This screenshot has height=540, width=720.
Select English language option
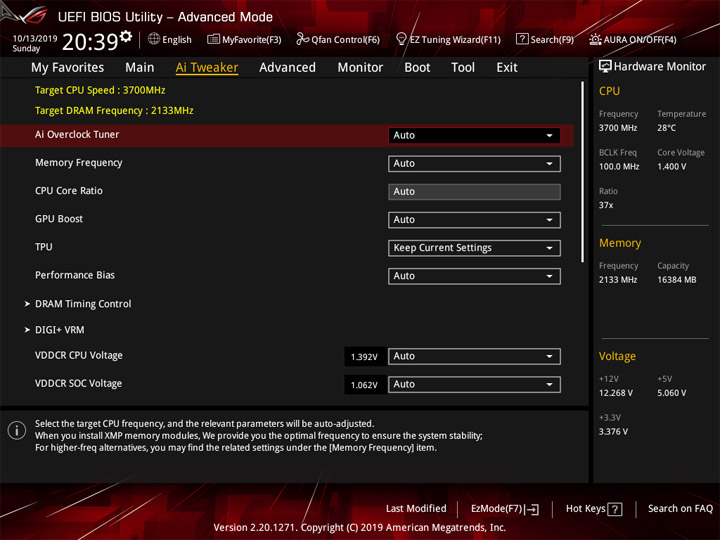177,39
